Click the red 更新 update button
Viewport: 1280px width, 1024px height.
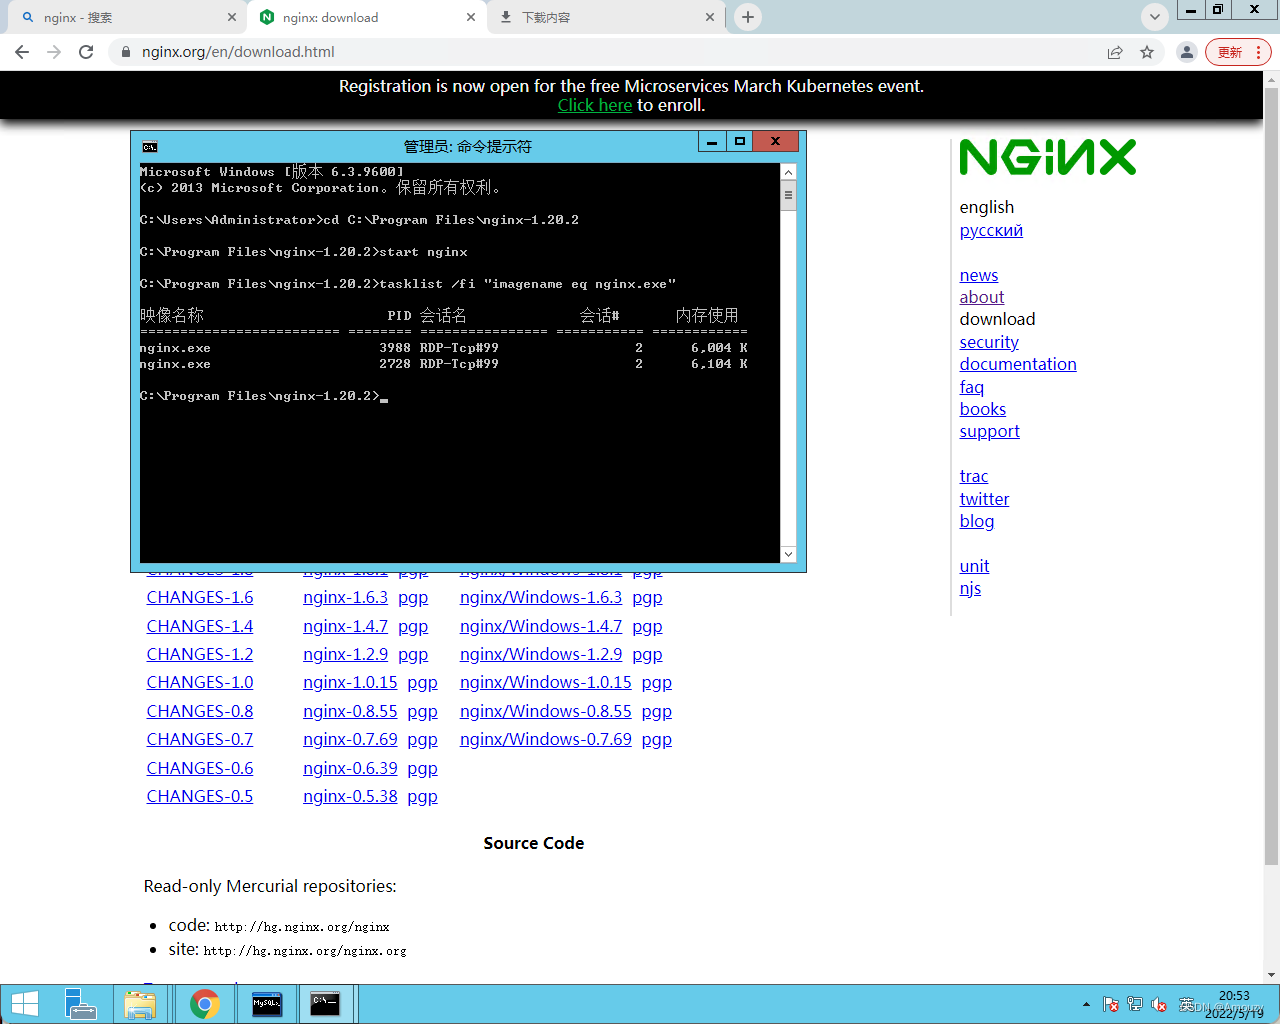coord(1238,52)
